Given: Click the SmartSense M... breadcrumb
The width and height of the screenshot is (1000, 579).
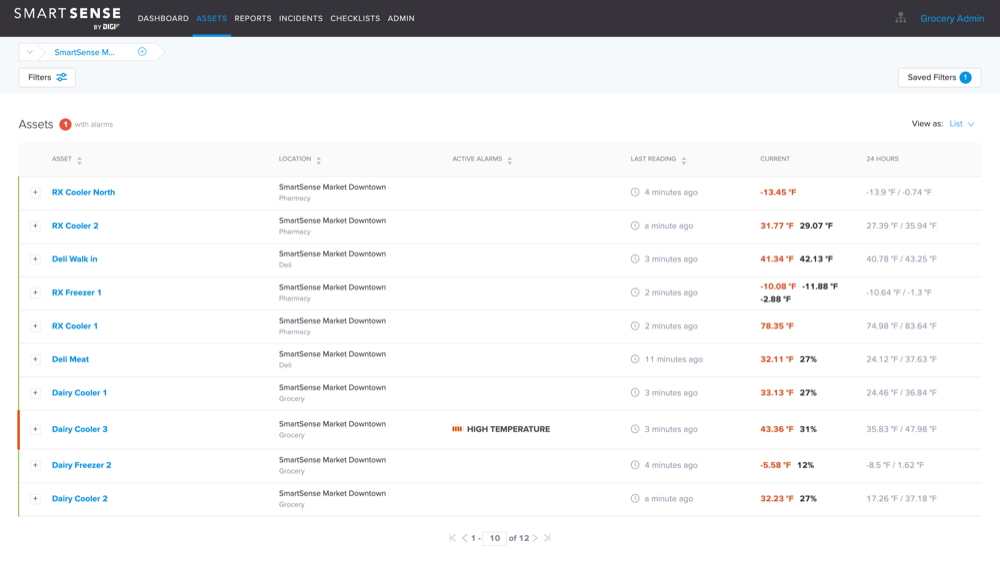Looking at the screenshot, I should 84,52.
